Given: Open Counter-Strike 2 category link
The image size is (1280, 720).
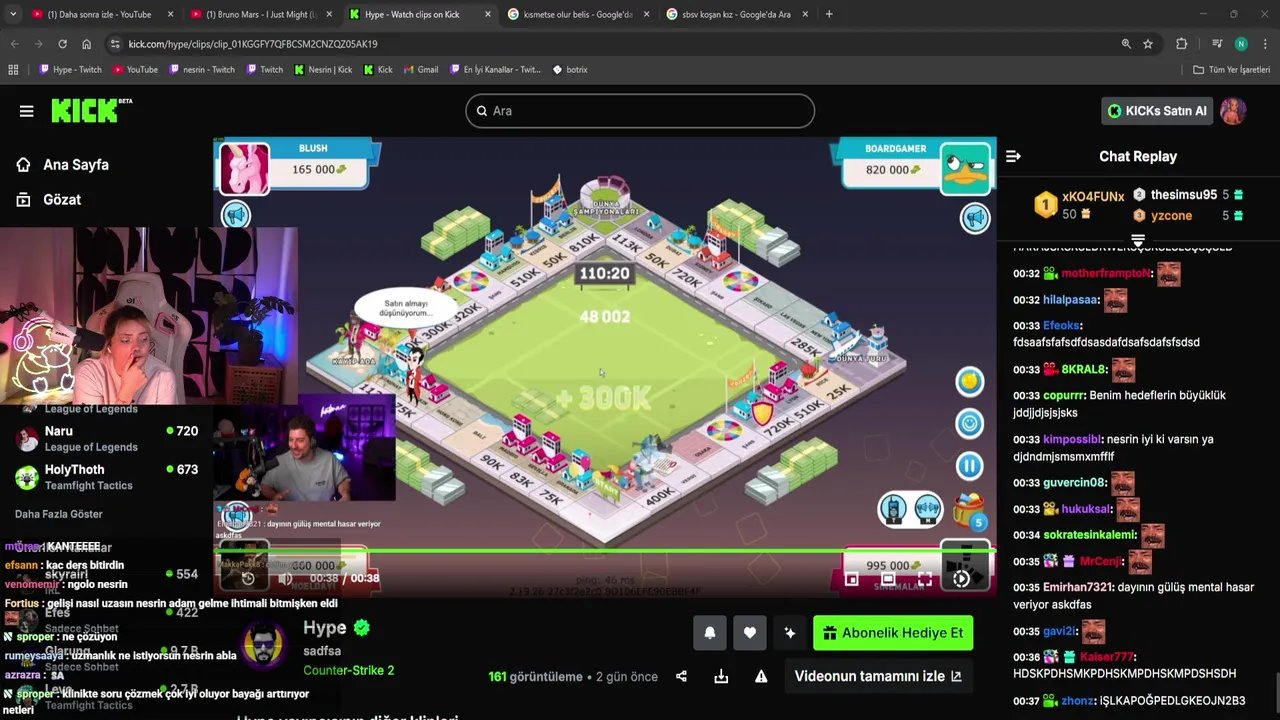Looking at the screenshot, I should [348, 670].
